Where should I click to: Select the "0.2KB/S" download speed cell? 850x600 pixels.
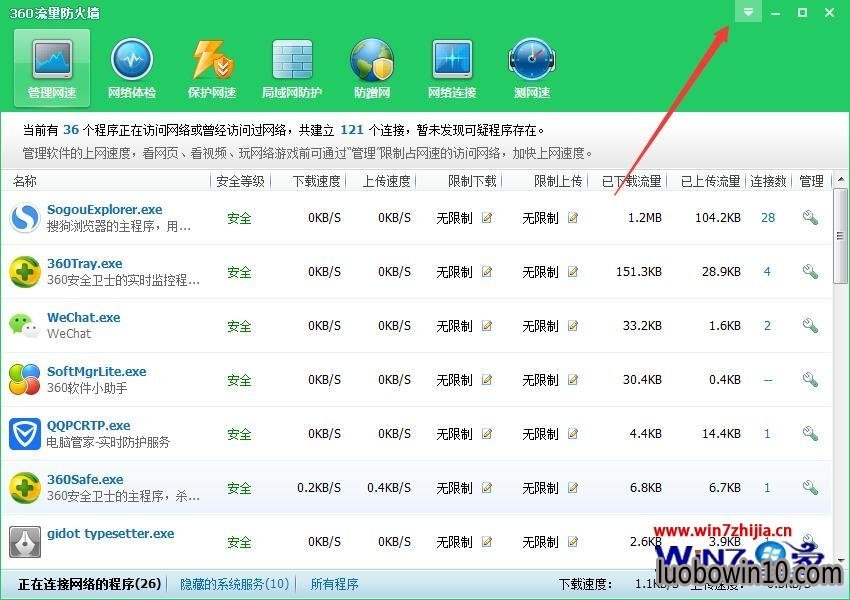point(319,488)
